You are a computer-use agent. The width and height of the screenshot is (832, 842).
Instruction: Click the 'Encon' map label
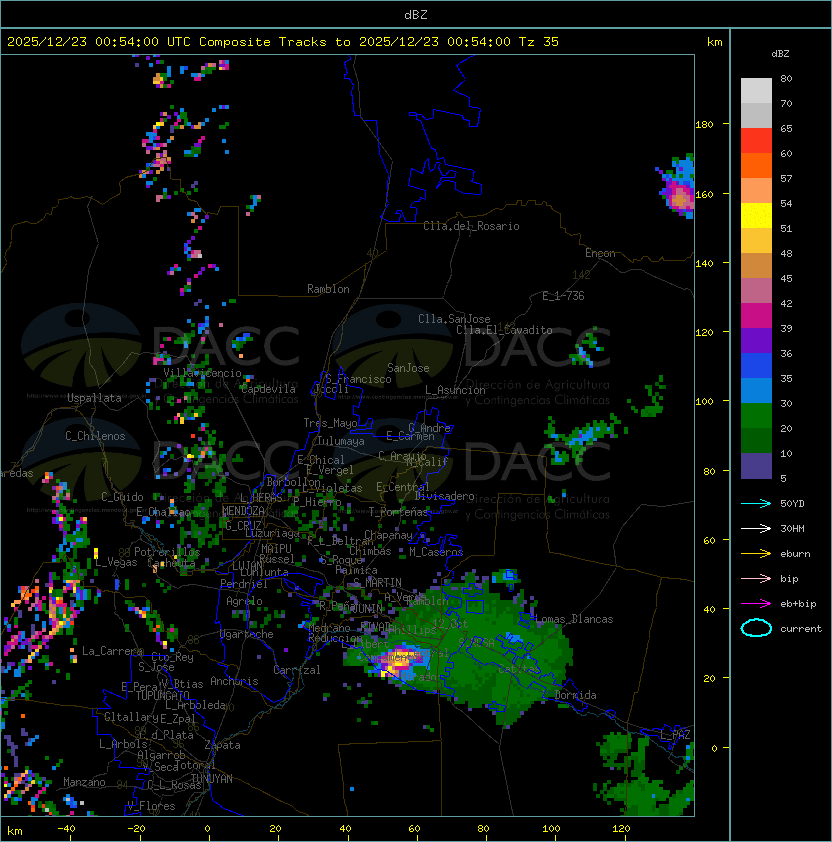[600, 253]
